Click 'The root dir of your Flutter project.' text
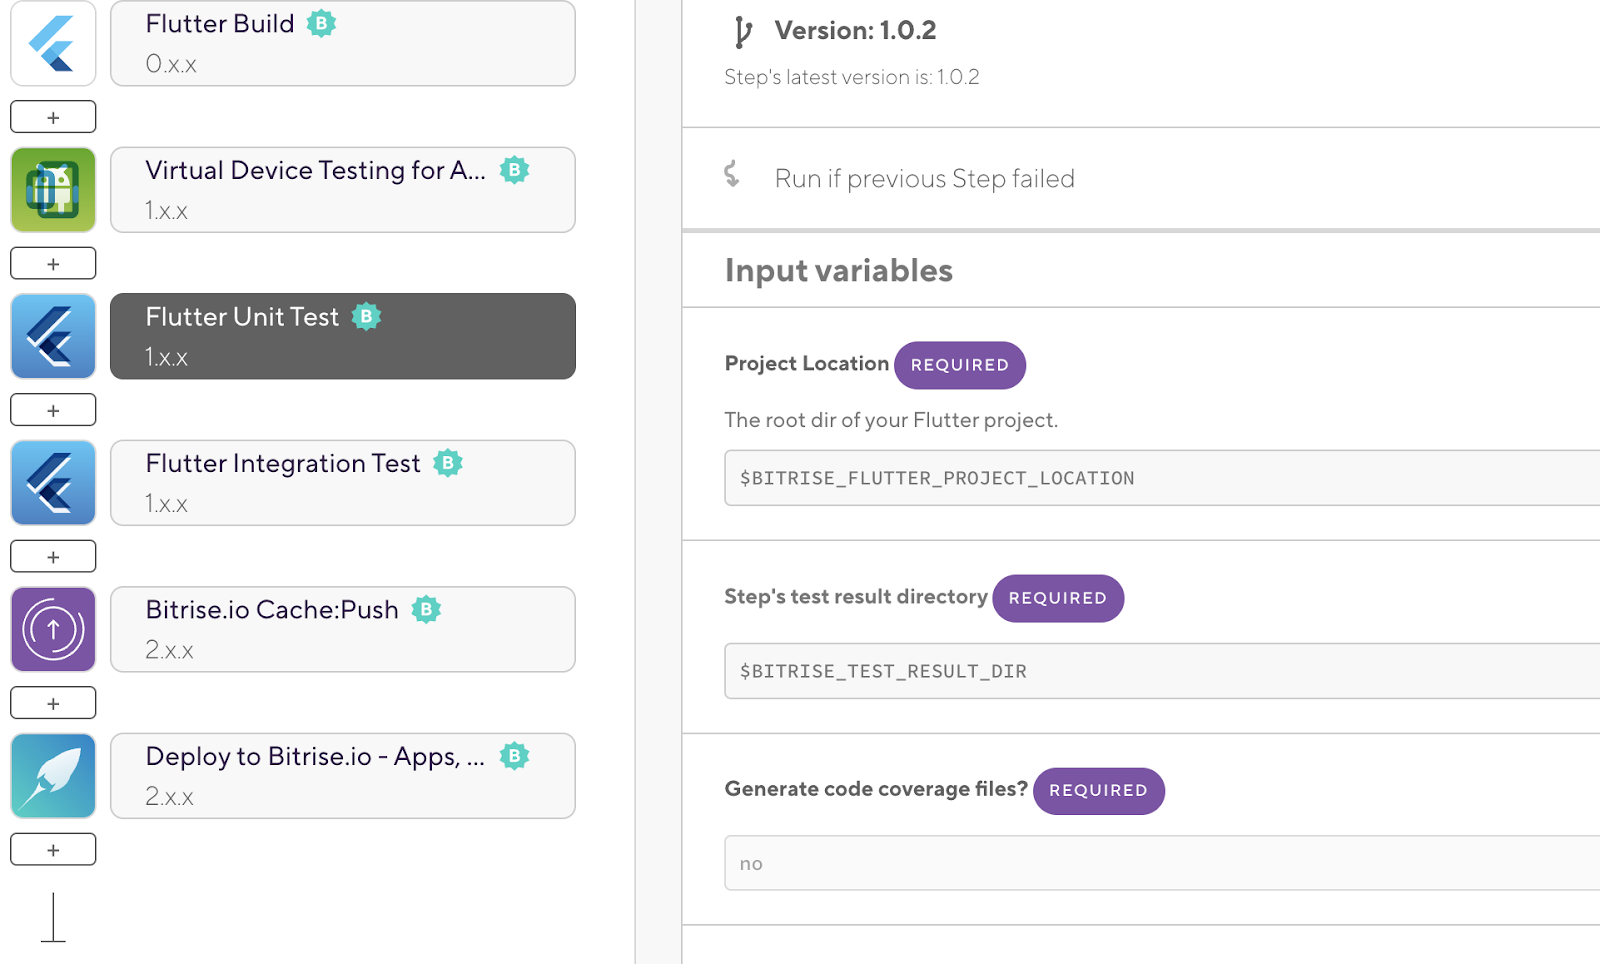The width and height of the screenshot is (1600, 964). click(x=891, y=420)
